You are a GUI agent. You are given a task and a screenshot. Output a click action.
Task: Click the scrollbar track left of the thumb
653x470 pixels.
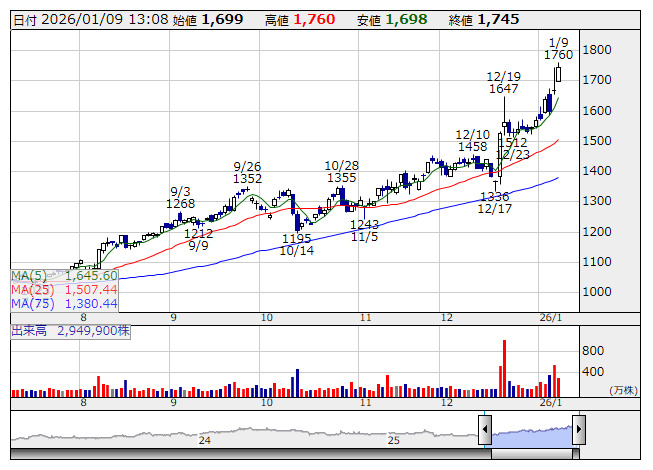pos(250,453)
